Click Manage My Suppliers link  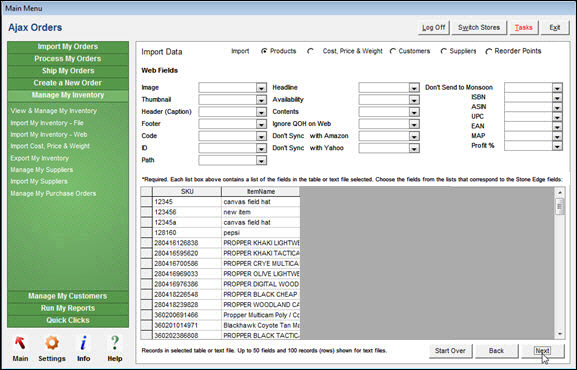point(42,170)
